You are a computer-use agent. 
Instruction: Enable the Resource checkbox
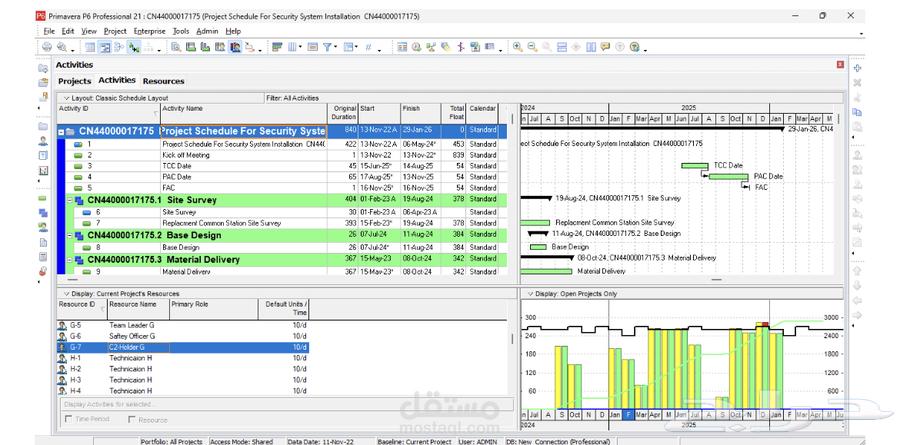[131, 420]
